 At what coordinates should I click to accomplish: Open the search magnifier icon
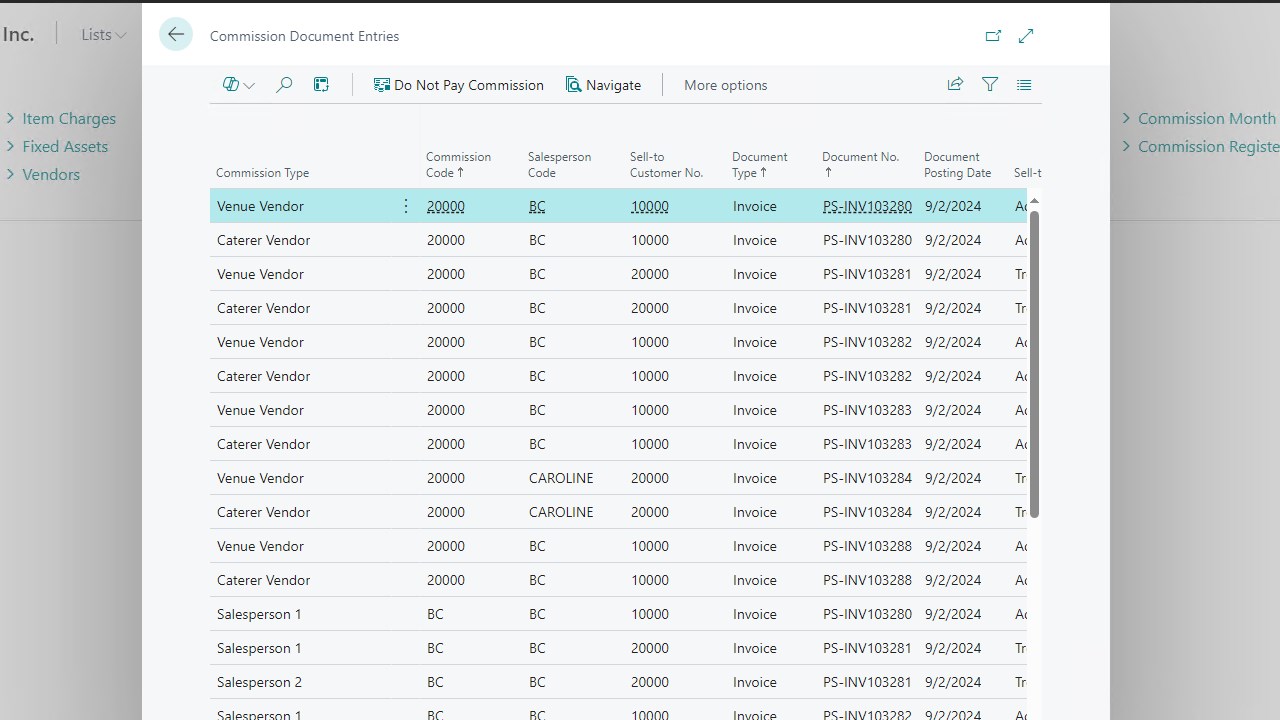[284, 85]
